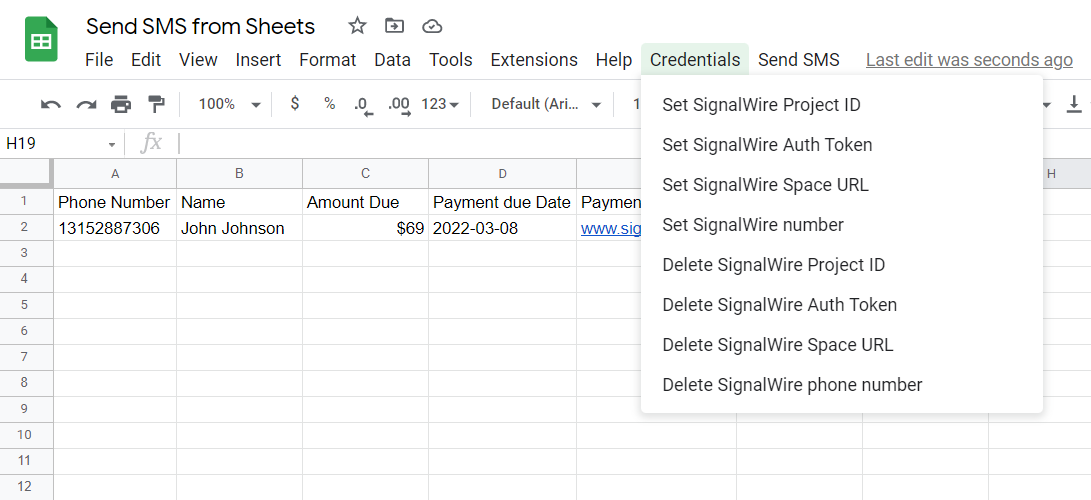Image resolution: width=1091 pixels, height=500 pixels.
Task: Click the Last edit was seconds ago link
Action: (969, 60)
